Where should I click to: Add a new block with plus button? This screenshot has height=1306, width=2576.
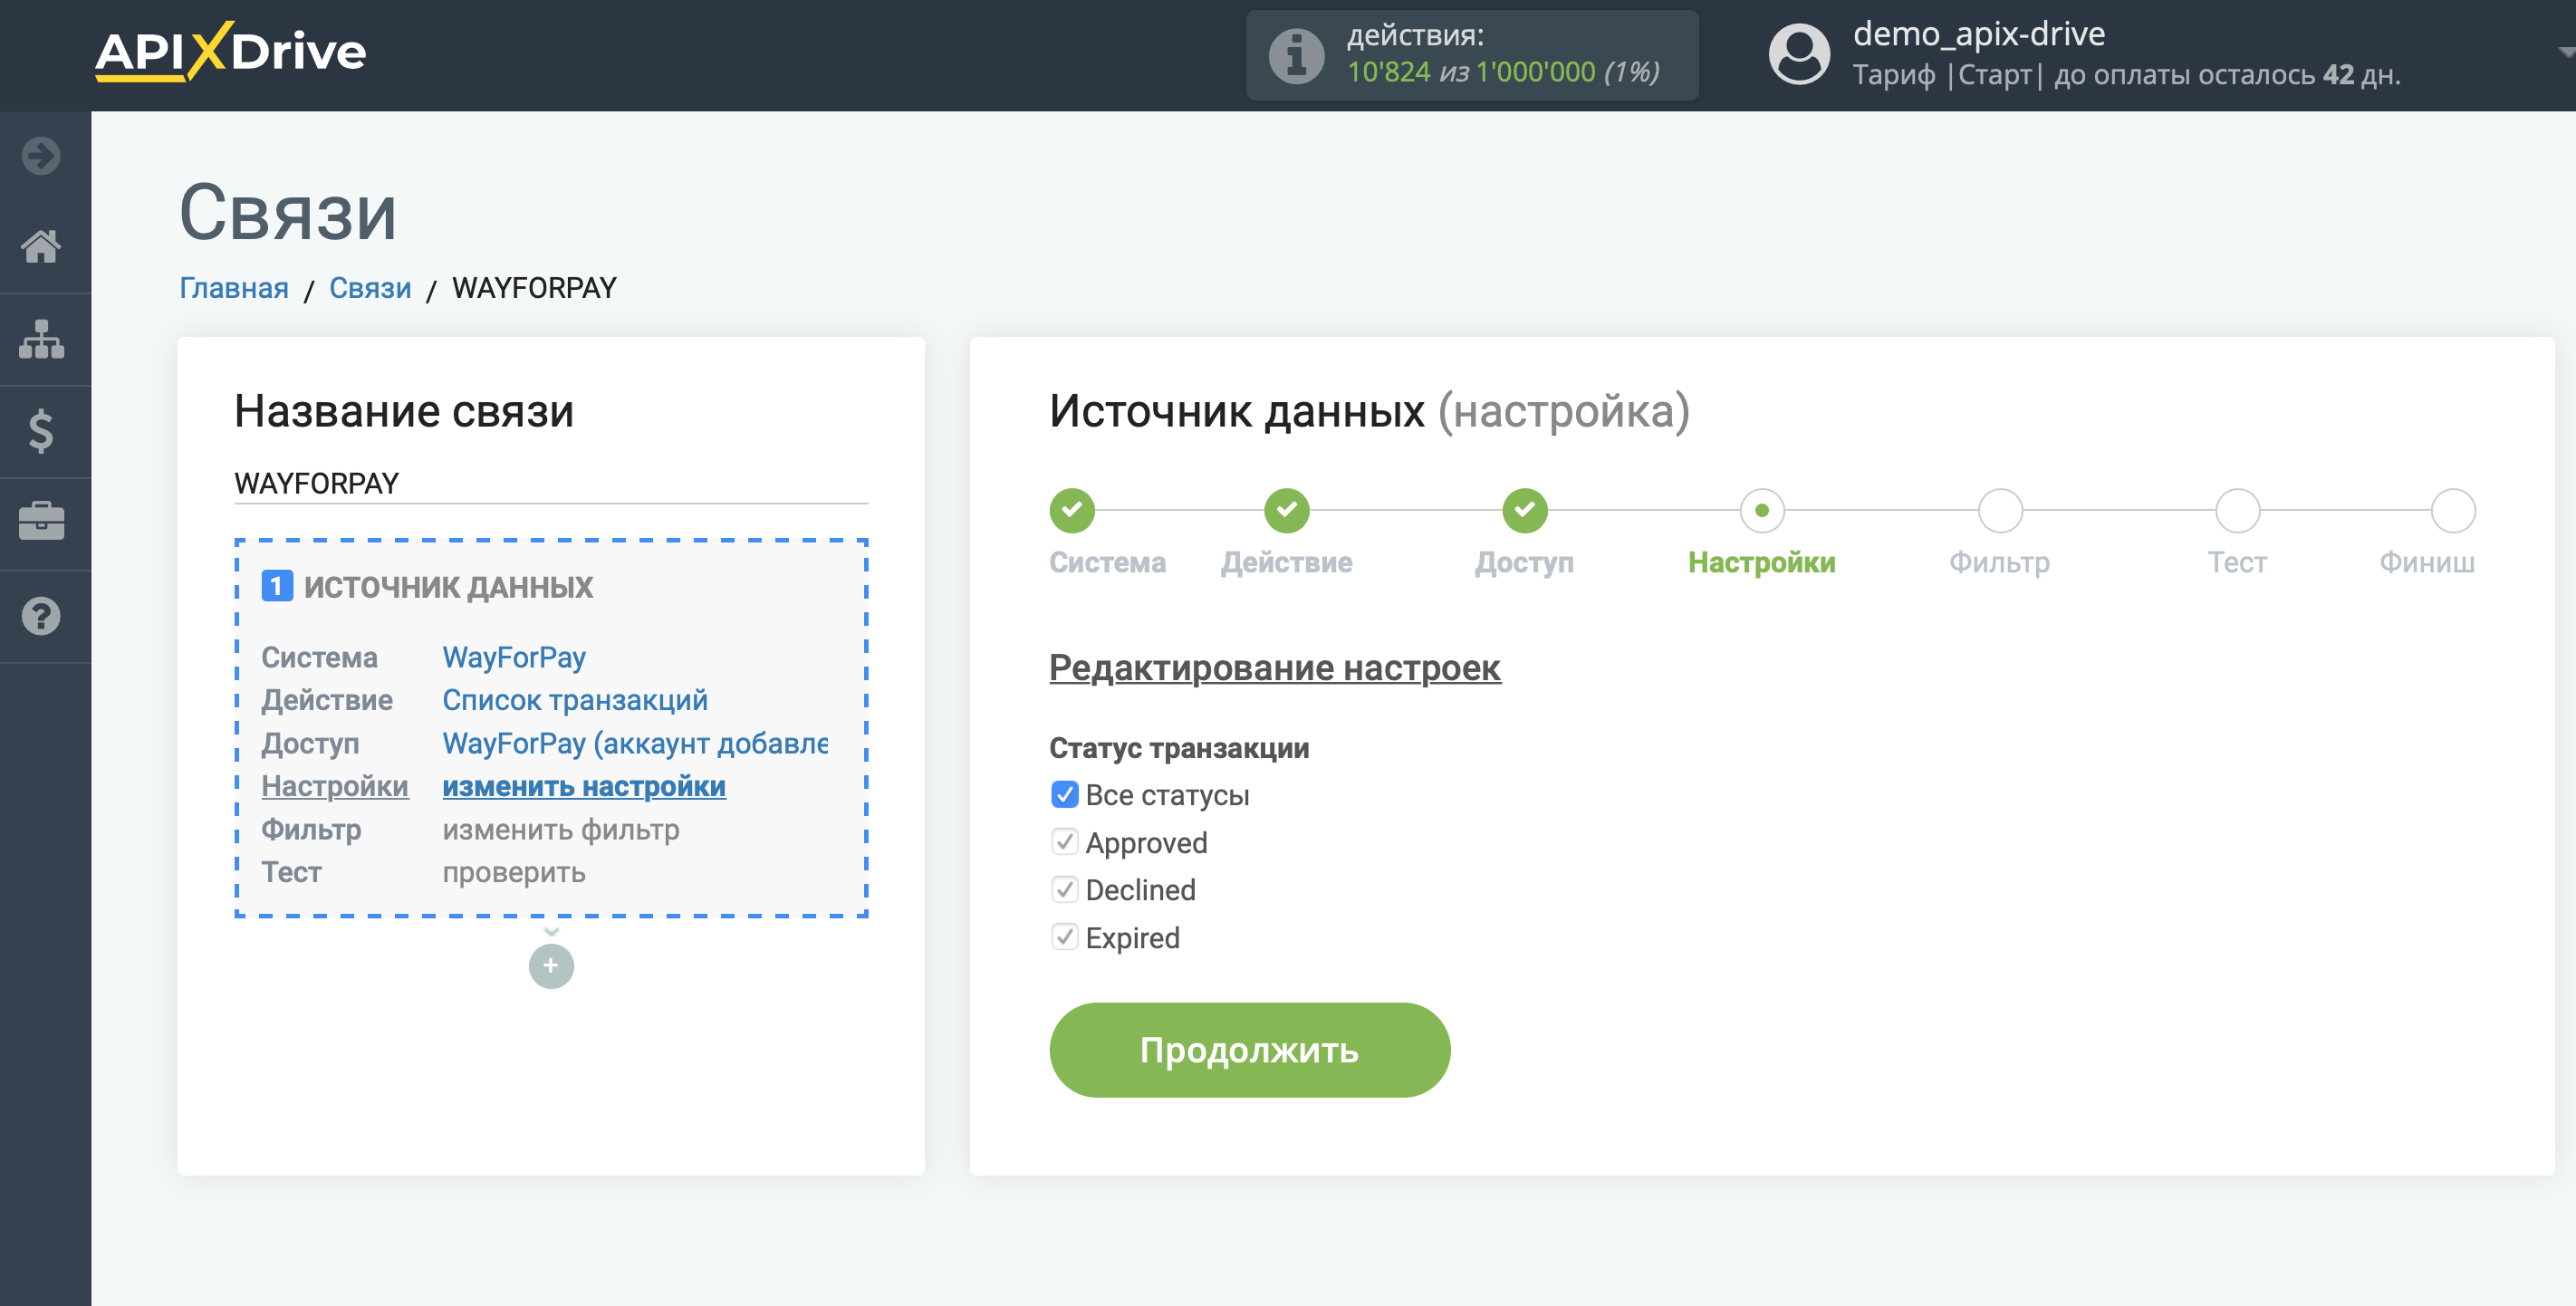tap(551, 966)
